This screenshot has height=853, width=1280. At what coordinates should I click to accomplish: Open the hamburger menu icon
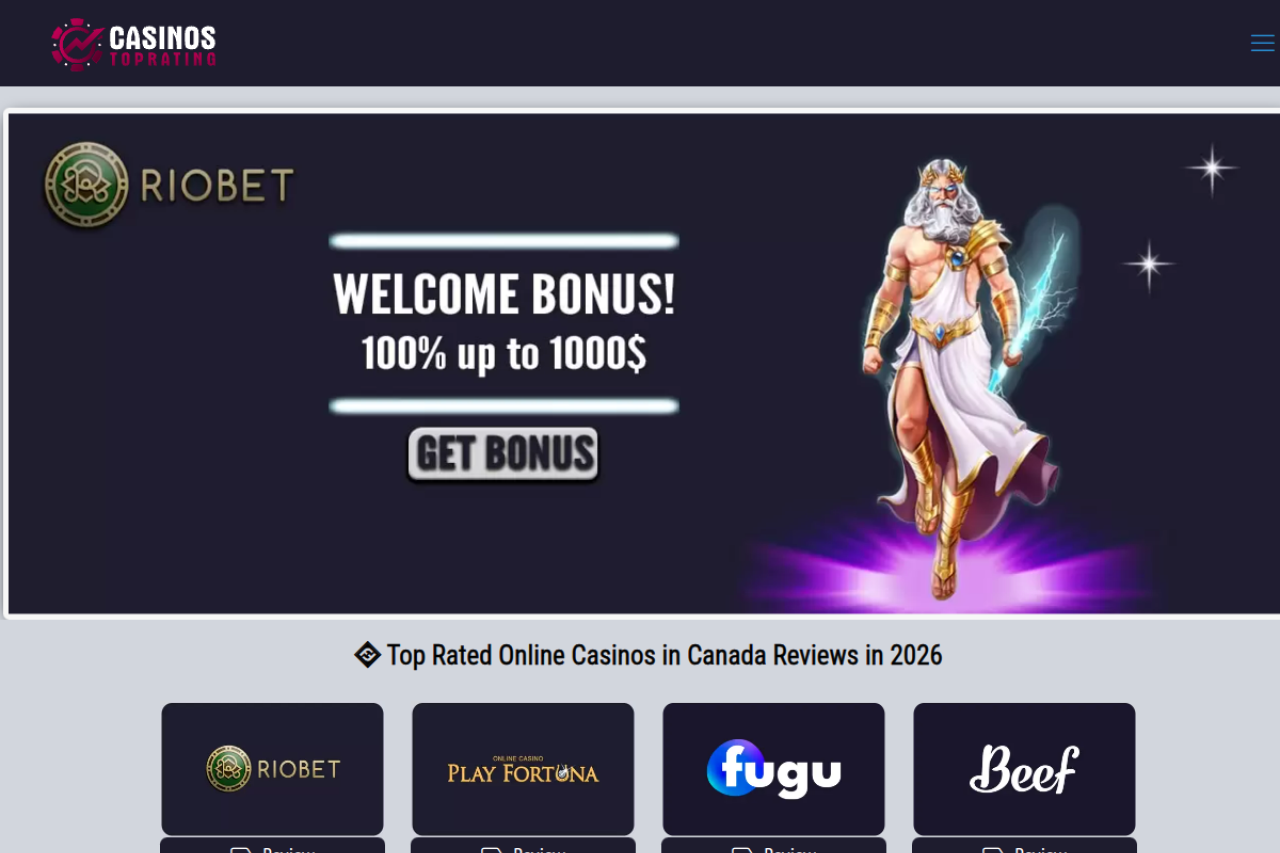(x=1262, y=43)
